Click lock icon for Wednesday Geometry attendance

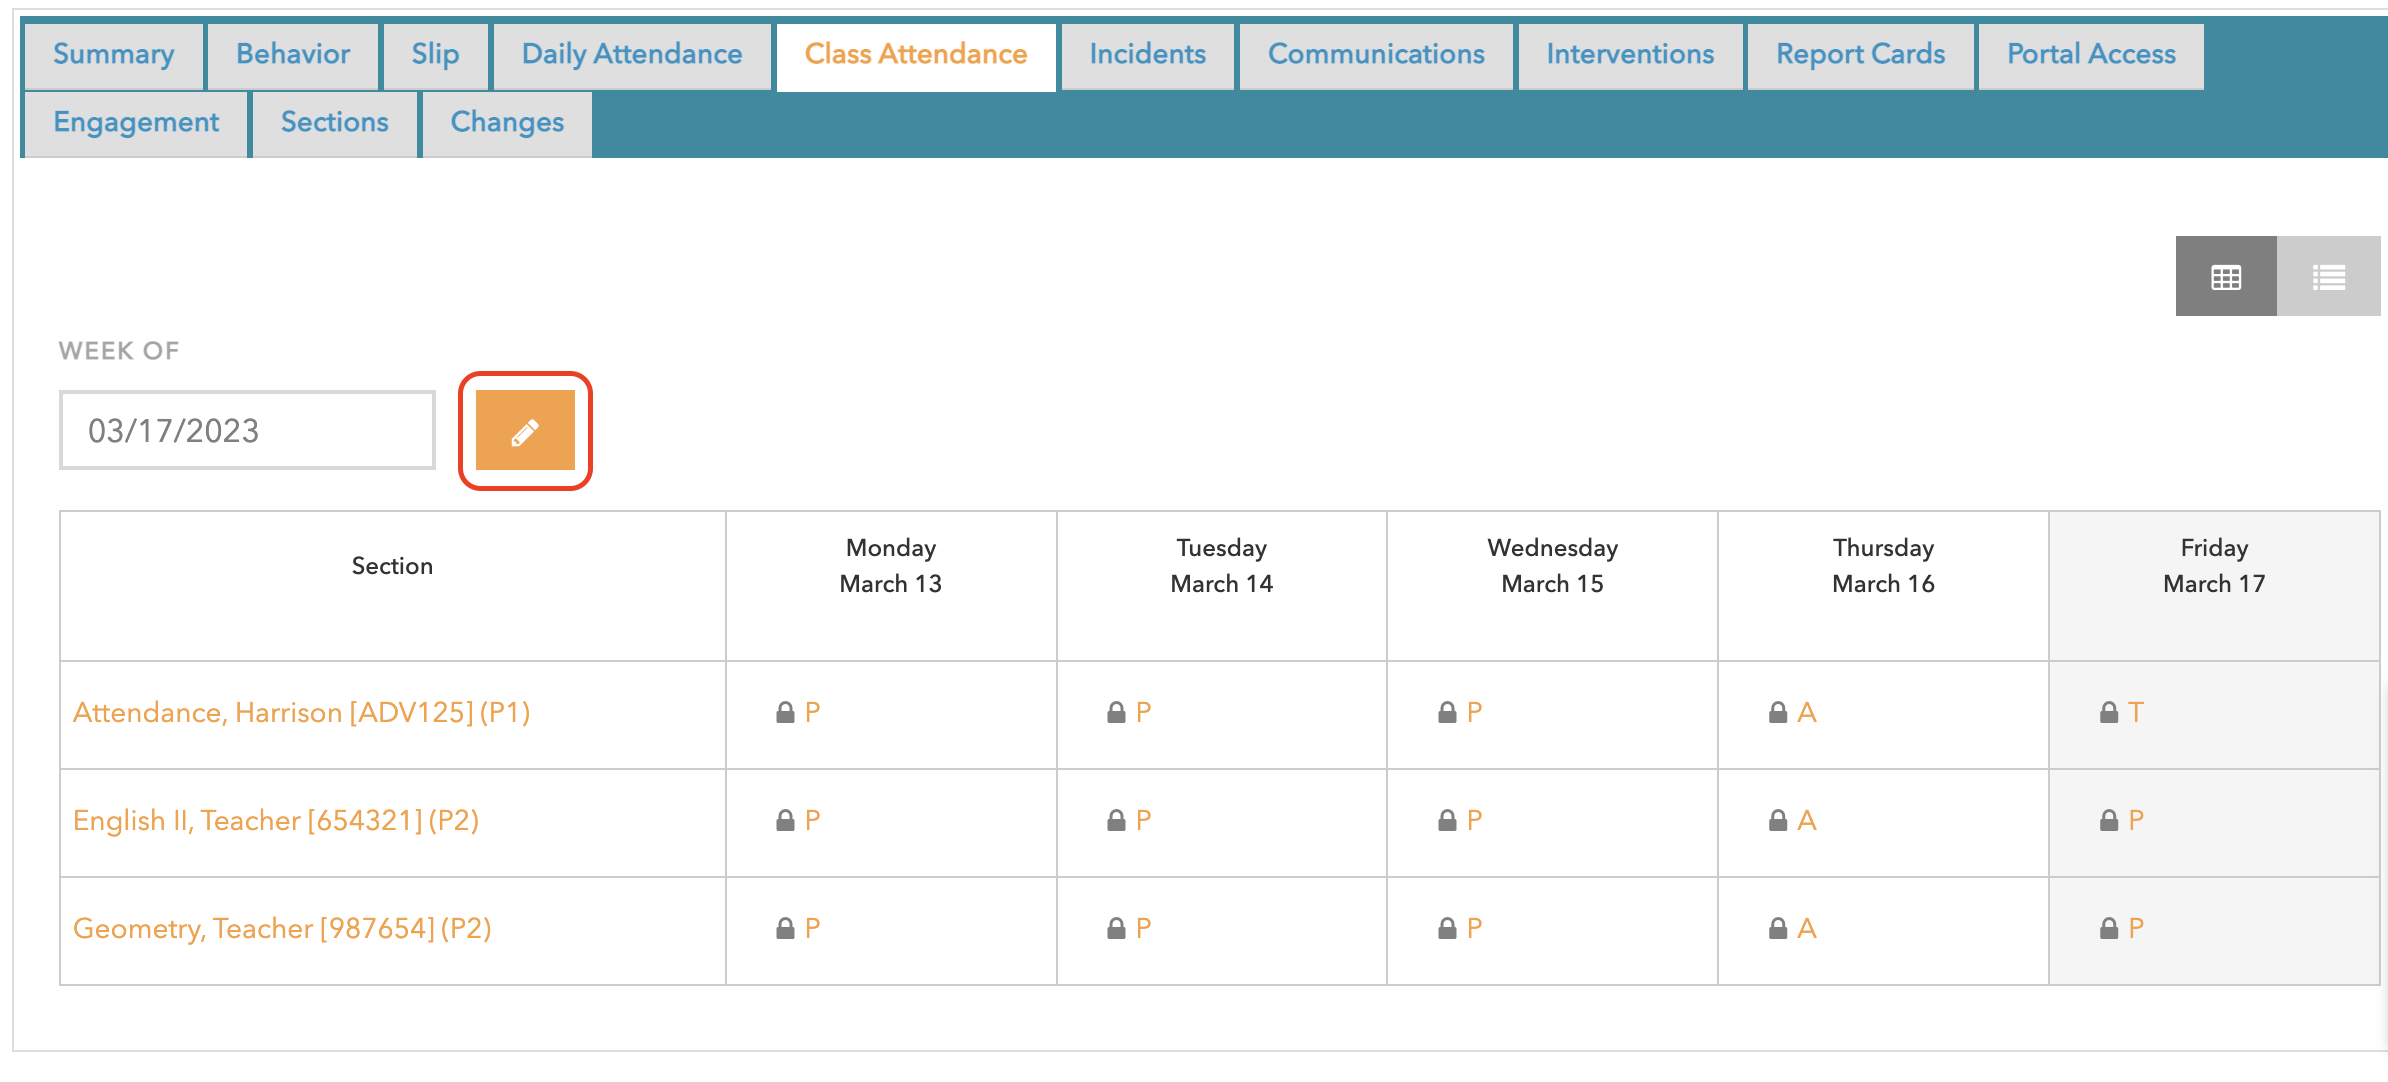point(1446,929)
